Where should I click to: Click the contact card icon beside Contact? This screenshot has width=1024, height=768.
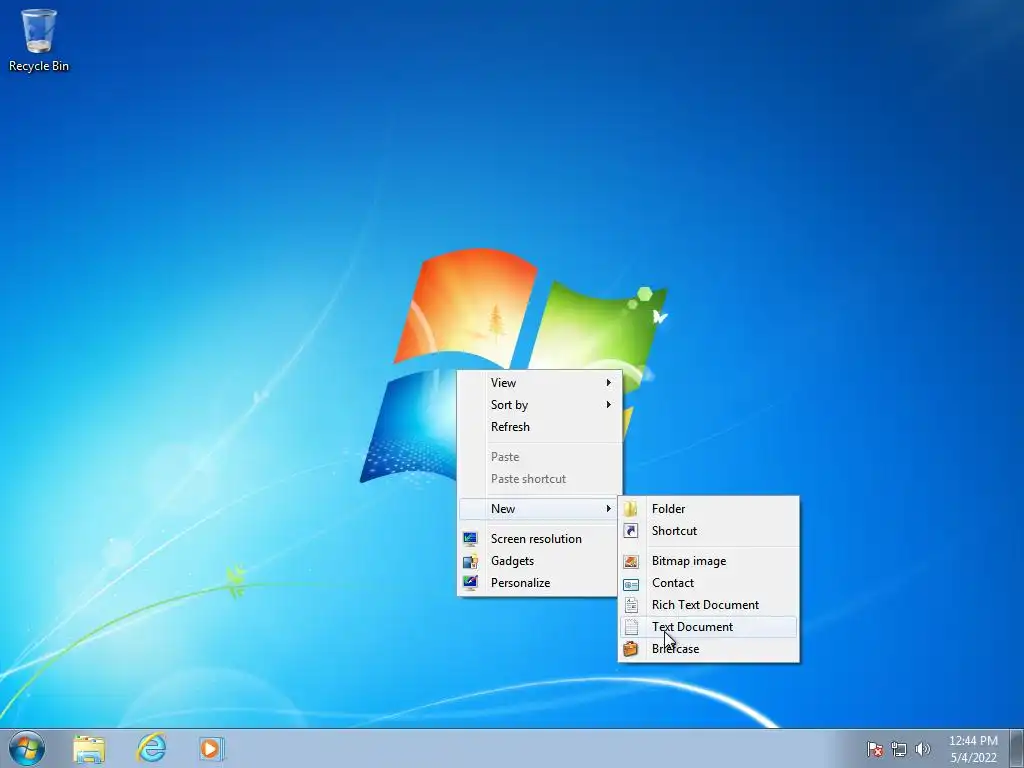(631, 583)
